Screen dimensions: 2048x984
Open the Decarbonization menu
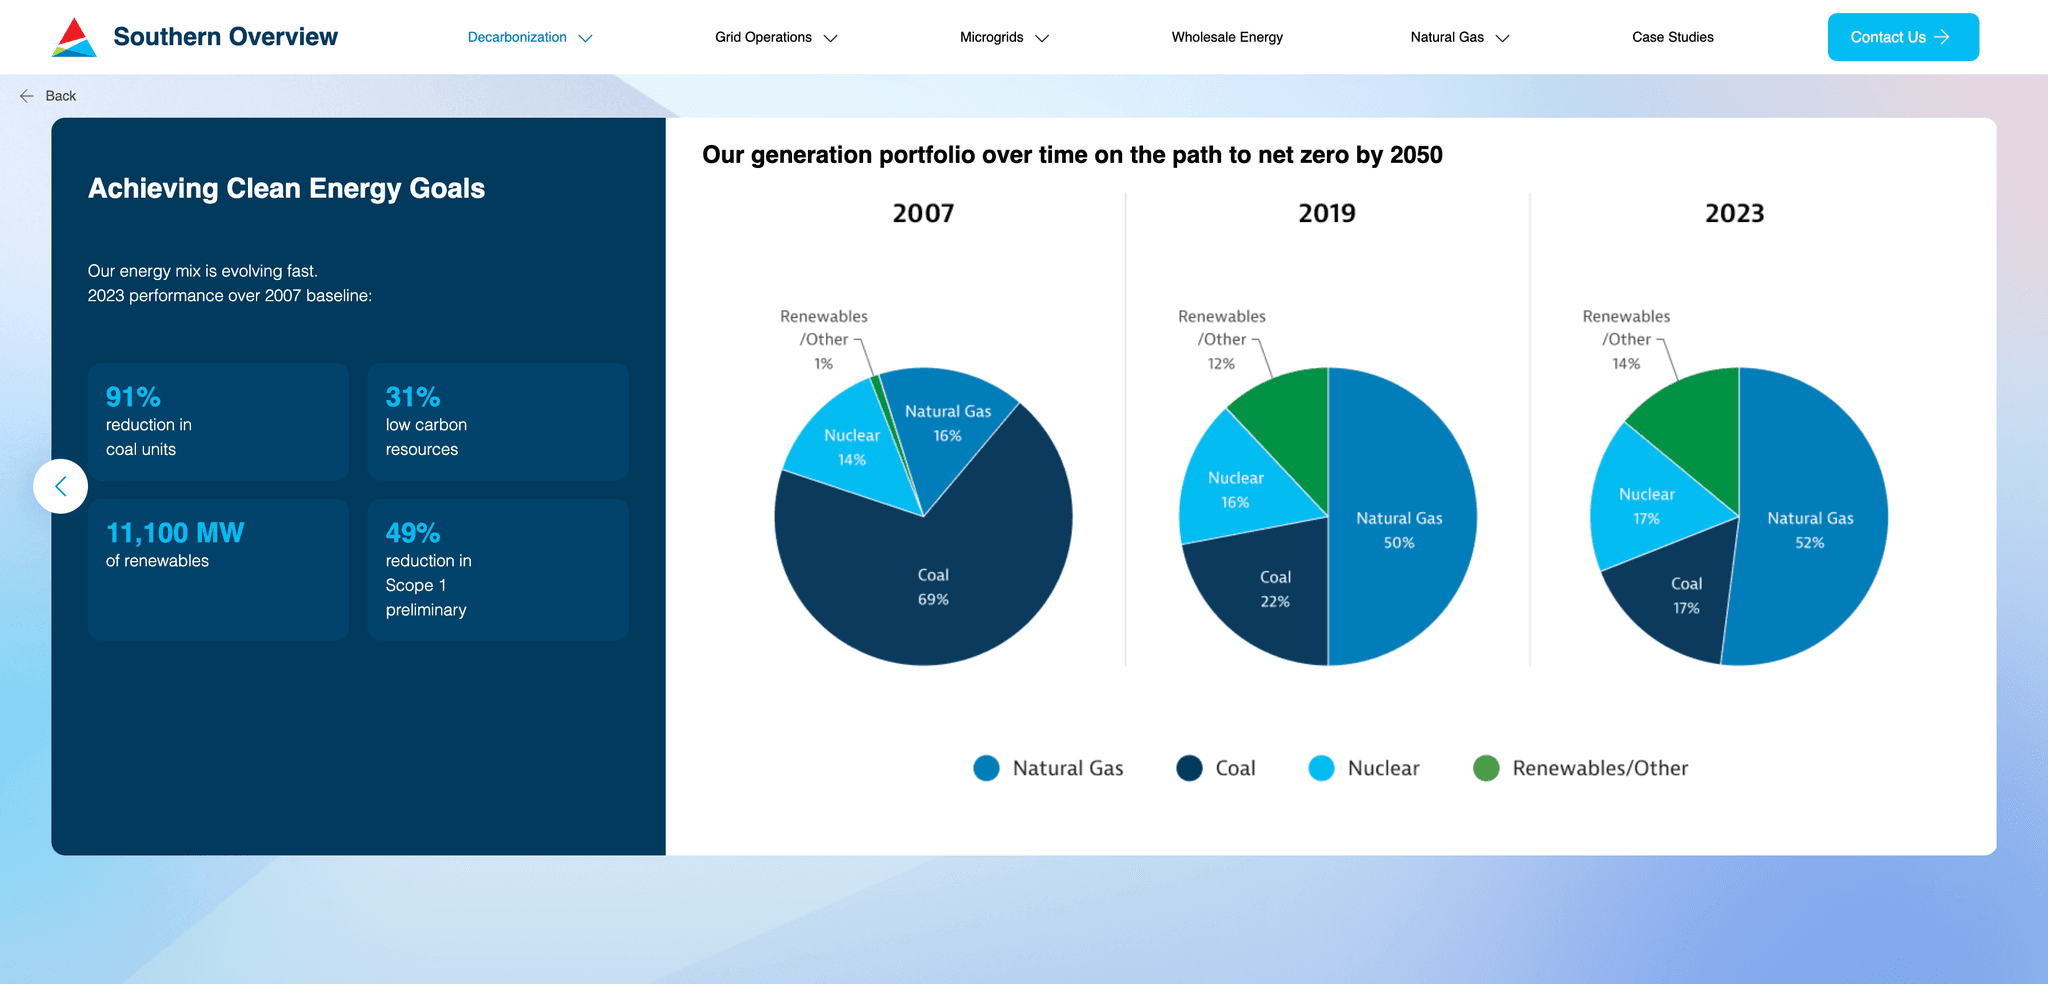pos(530,37)
